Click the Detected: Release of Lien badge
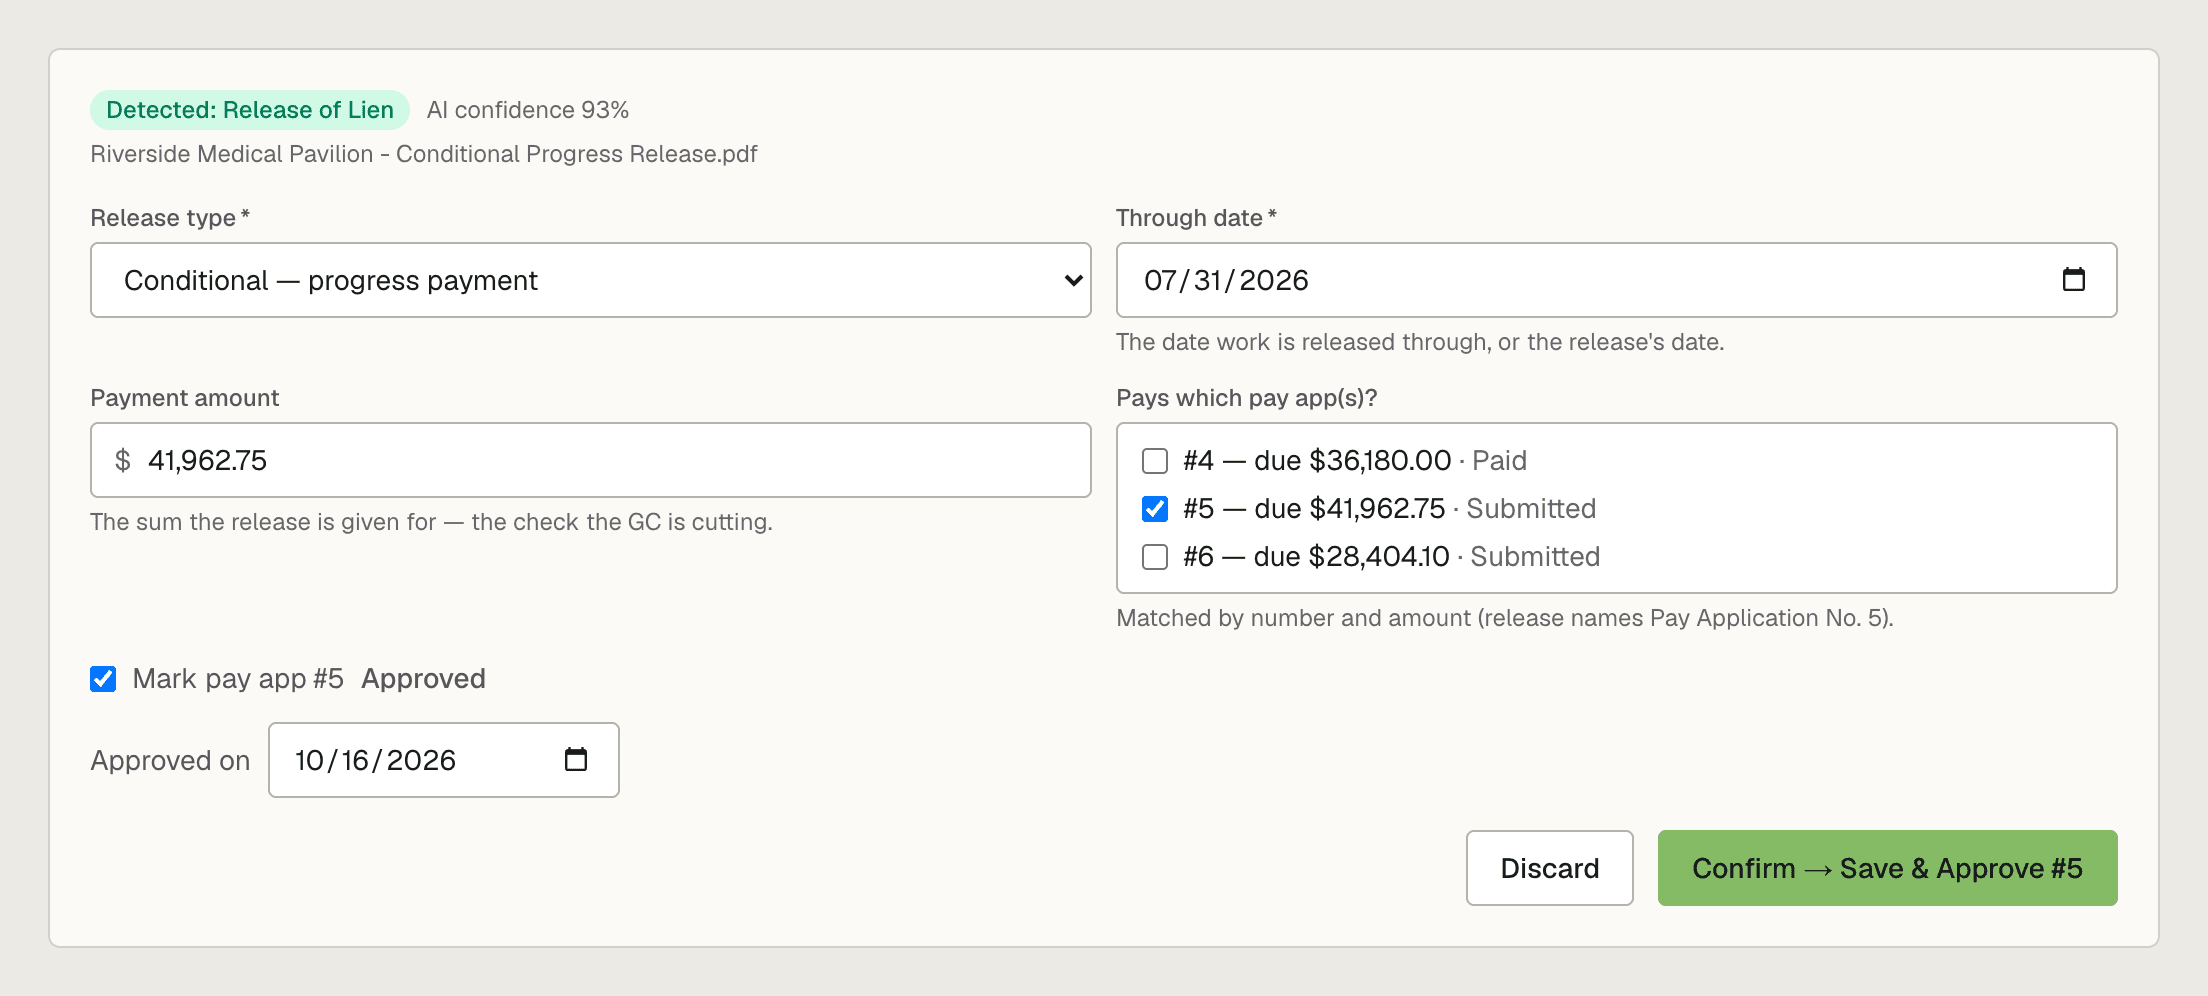 click(x=250, y=110)
